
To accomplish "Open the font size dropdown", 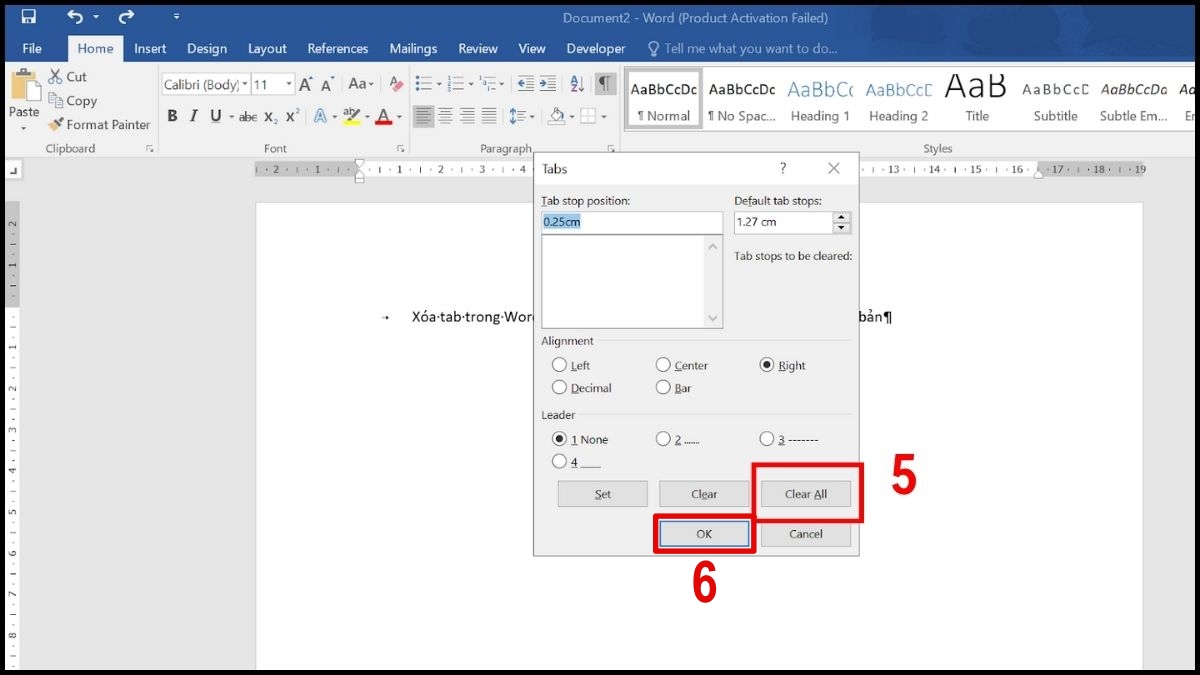I will click(287, 84).
